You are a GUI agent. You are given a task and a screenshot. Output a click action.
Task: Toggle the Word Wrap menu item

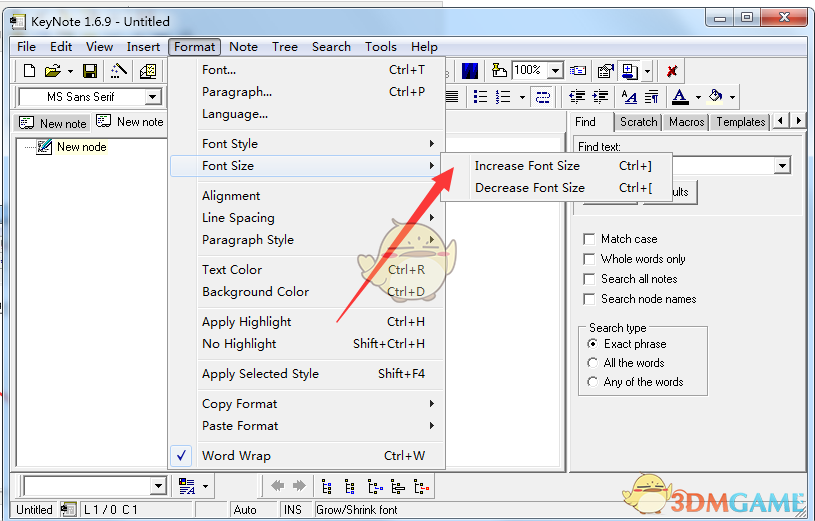point(308,456)
